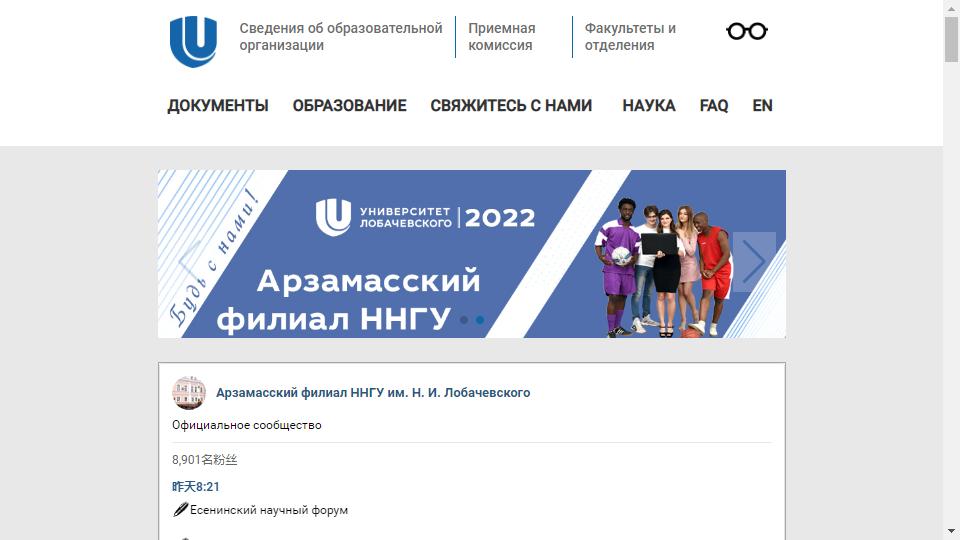
Task: Click the Официальное сообщество label
Action: 247,425
